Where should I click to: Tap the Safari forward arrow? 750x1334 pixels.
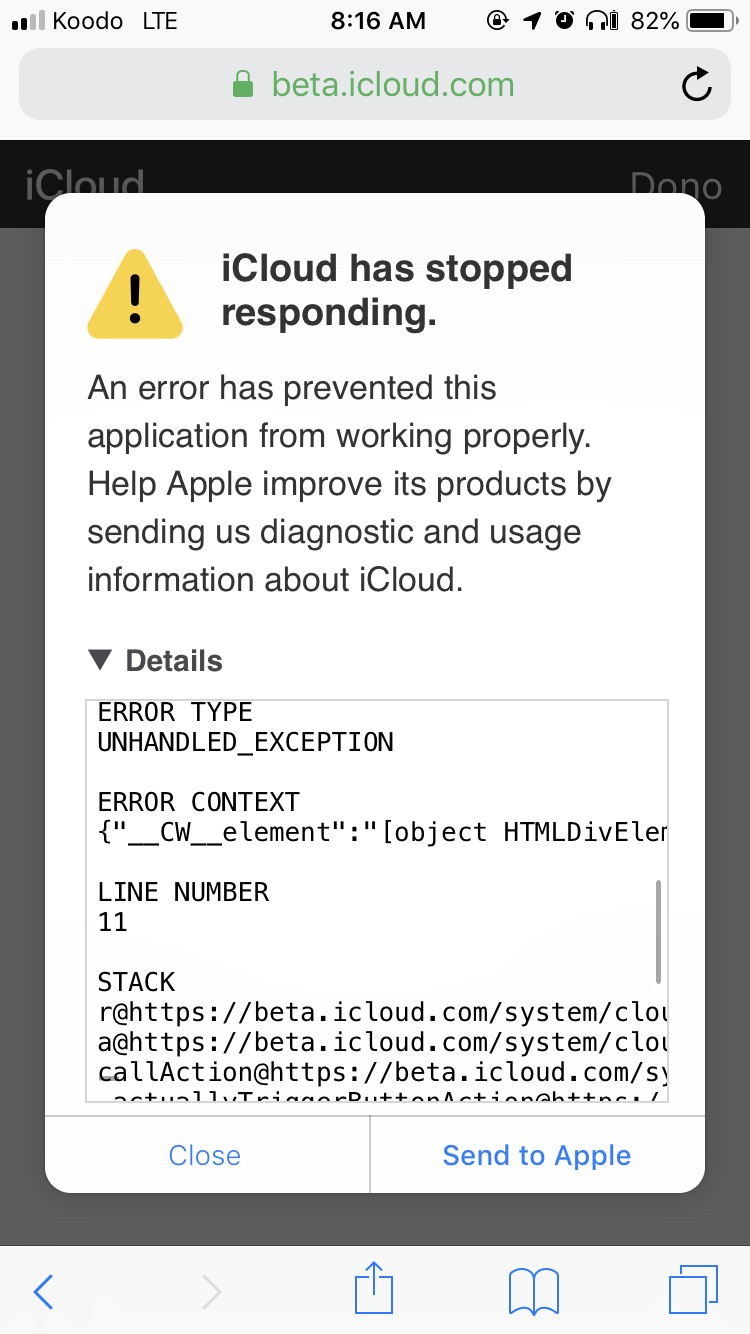tap(211, 1291)
